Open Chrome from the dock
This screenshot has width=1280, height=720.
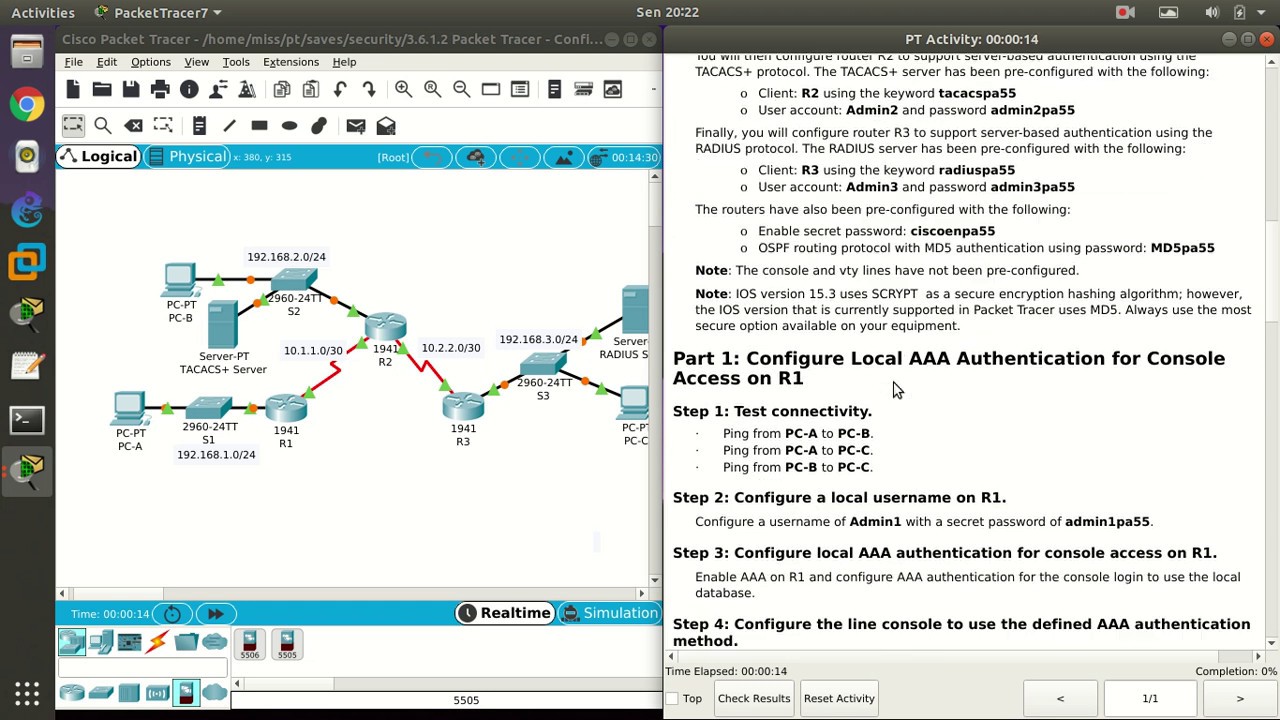(x=27, y=104)
